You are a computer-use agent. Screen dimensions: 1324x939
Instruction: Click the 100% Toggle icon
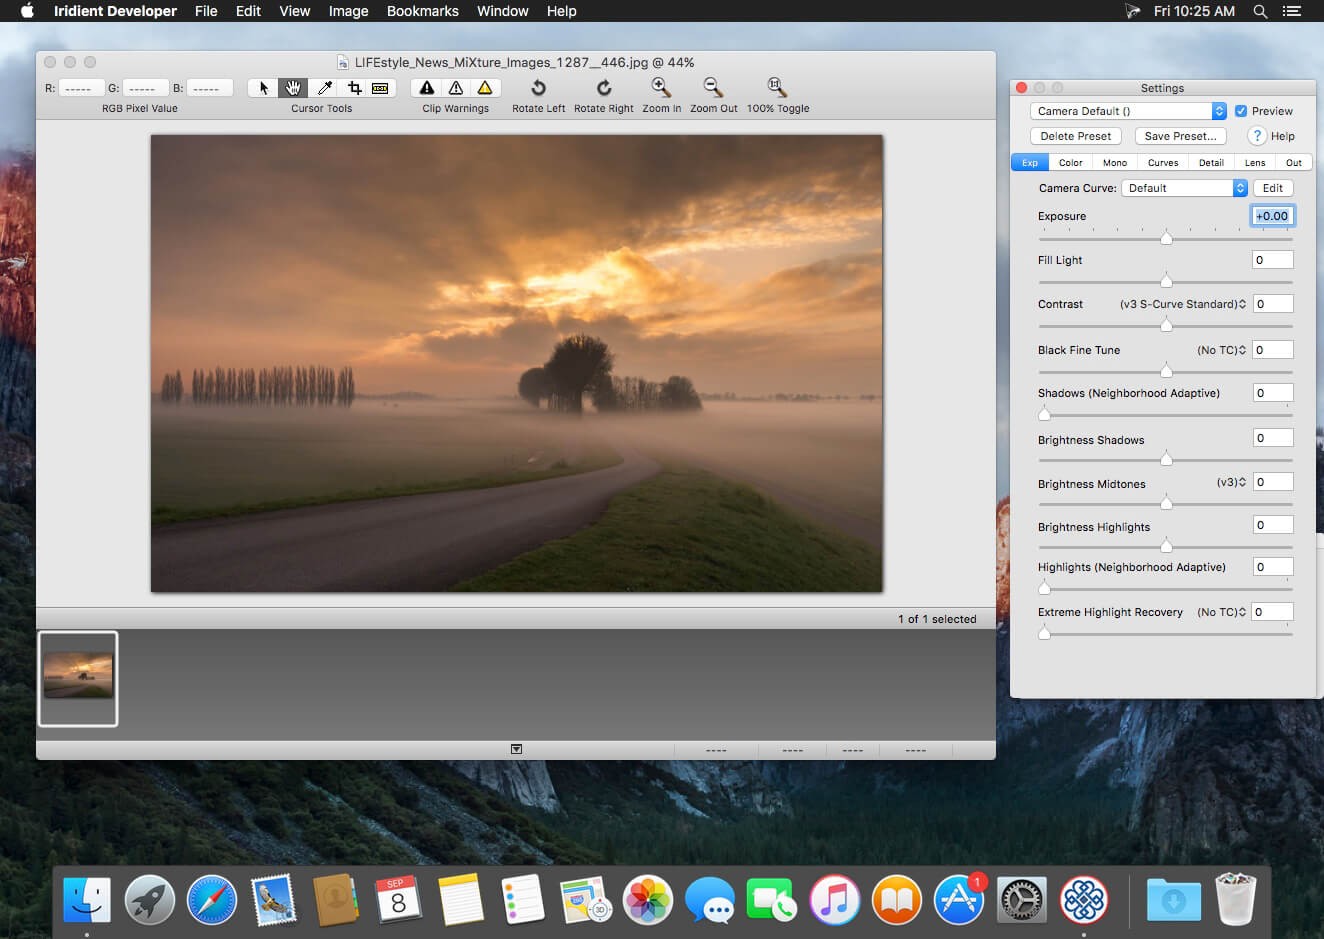pyautogui.click(x=773, y=85)
